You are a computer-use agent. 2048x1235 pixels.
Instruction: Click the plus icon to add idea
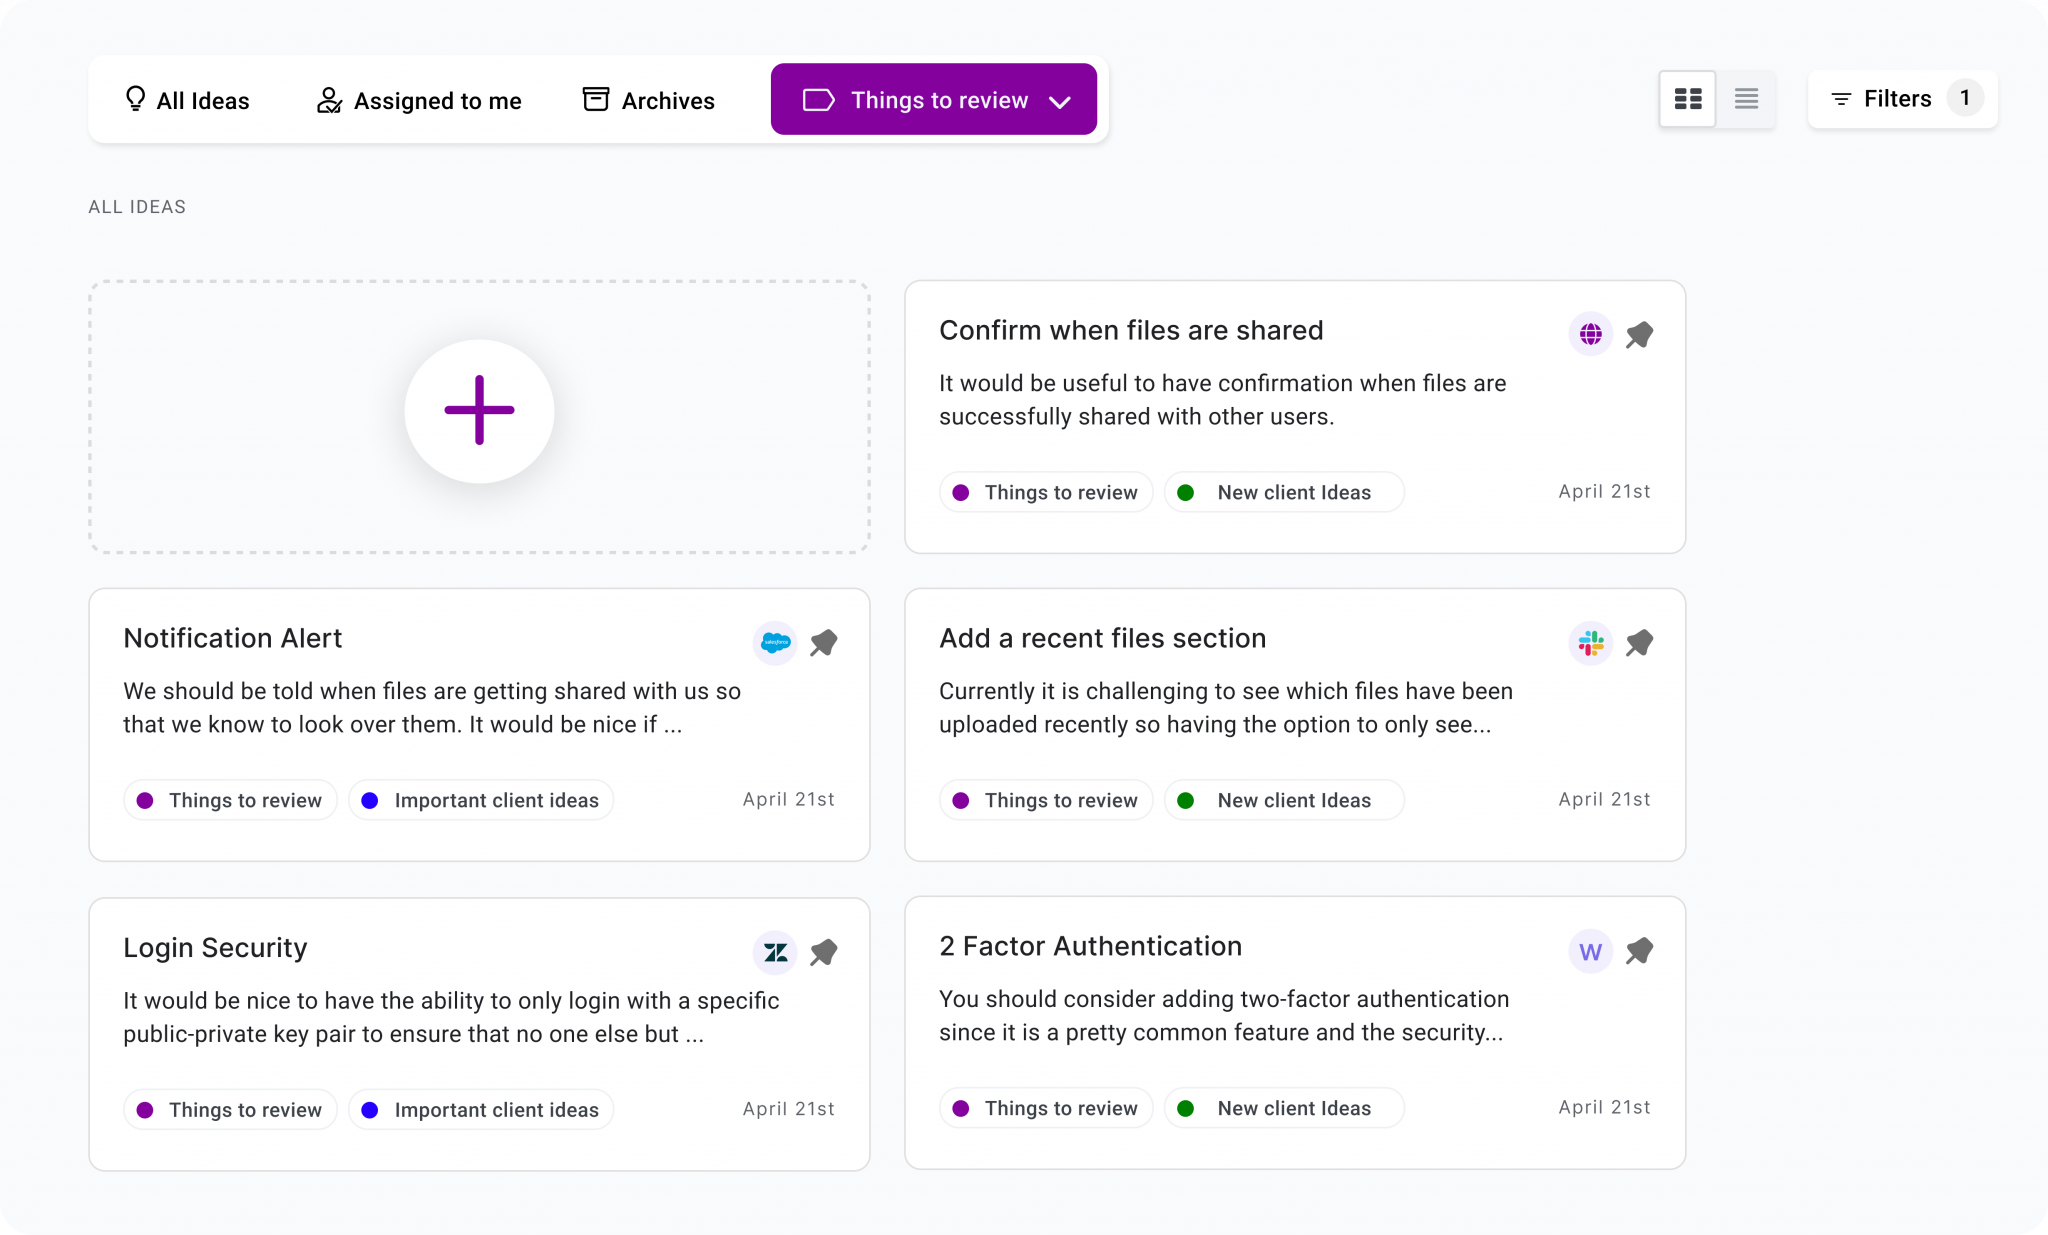[x=479, y=410]
